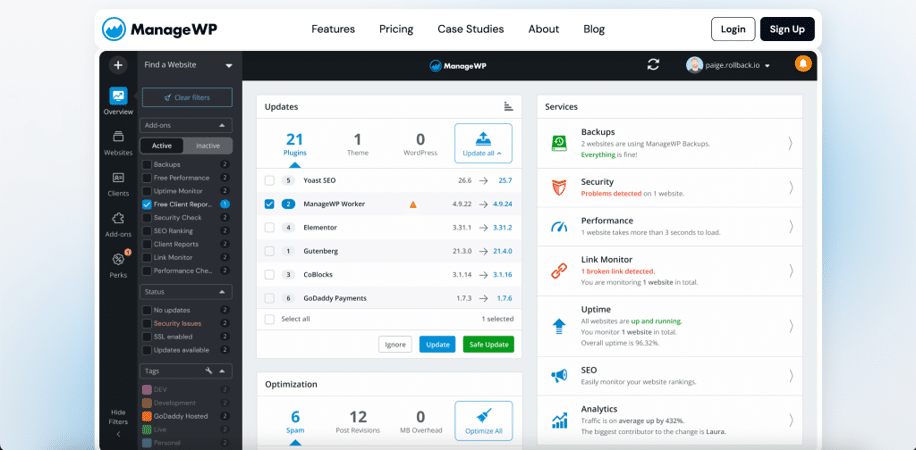Image resolution: width=916 pixels, height=450 pixels.
Task: Click the blue Update button
Action: 437,344
